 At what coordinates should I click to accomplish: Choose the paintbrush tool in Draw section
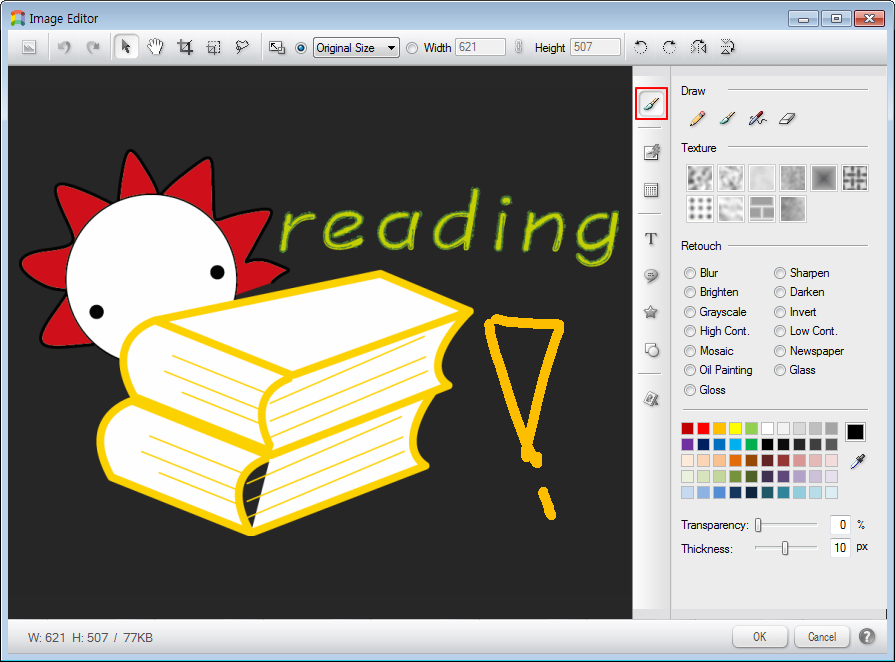click(727, 118)
